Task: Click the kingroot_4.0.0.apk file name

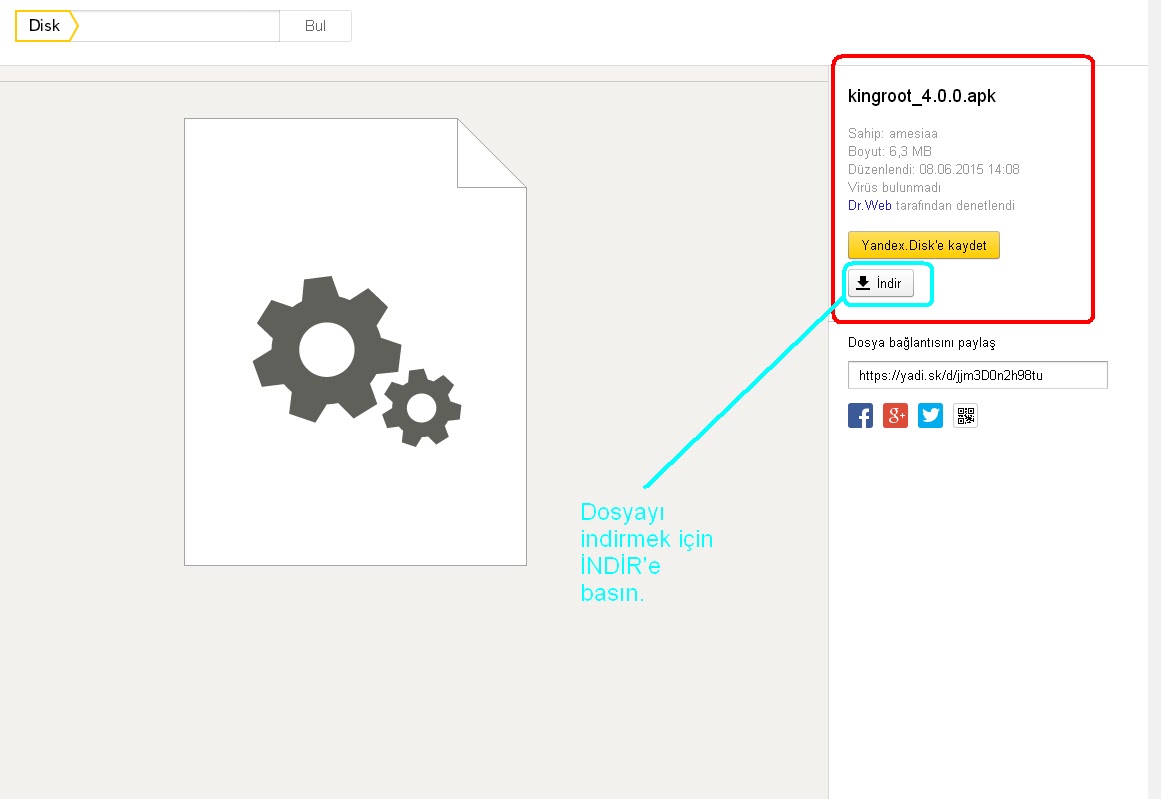Action: [922, 96]
